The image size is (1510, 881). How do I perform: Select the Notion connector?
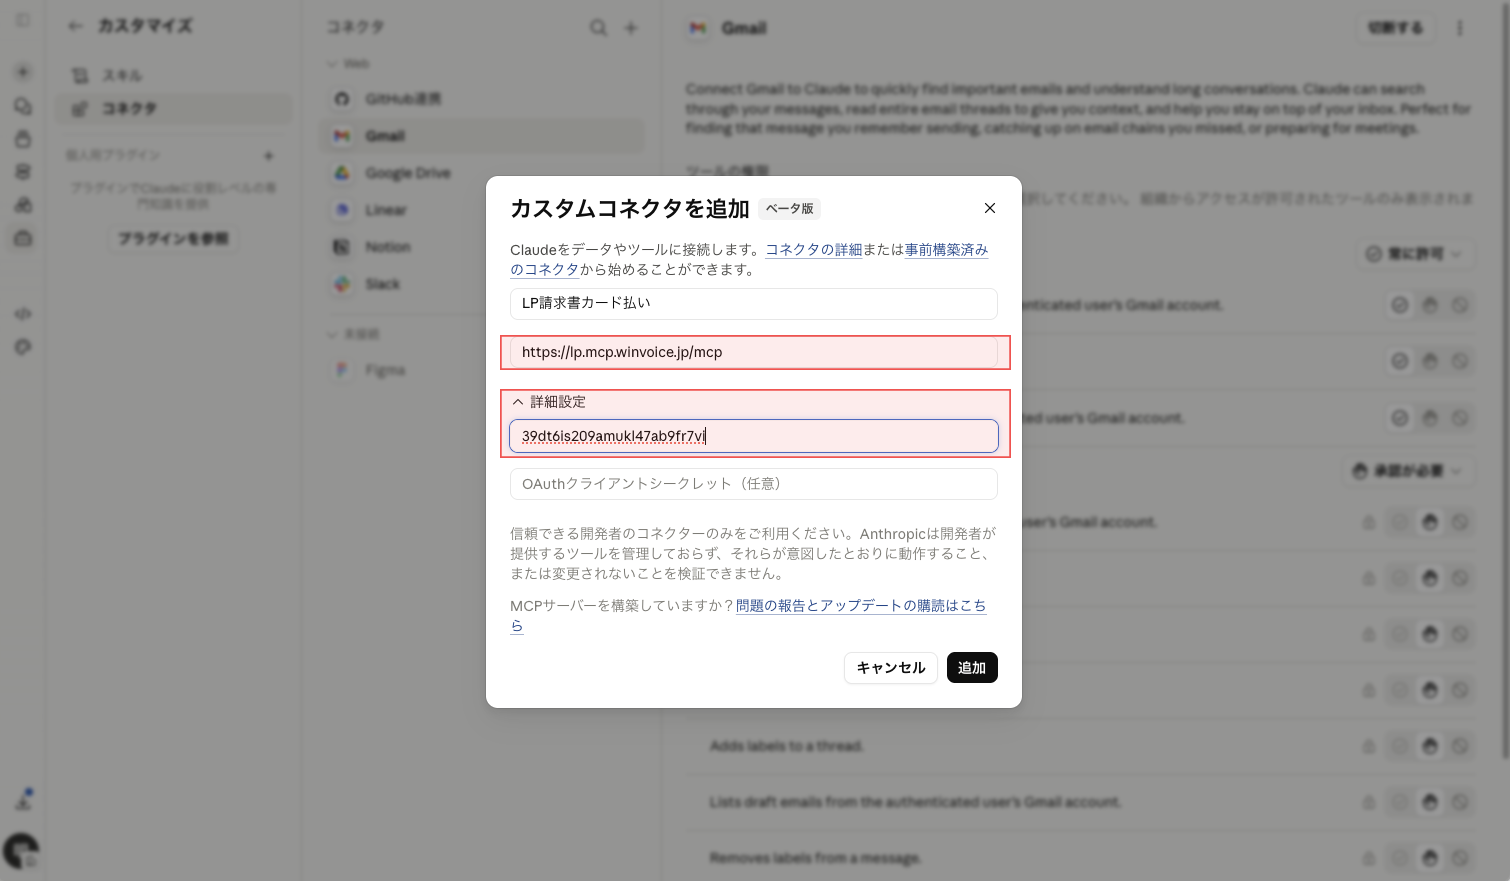482,247
